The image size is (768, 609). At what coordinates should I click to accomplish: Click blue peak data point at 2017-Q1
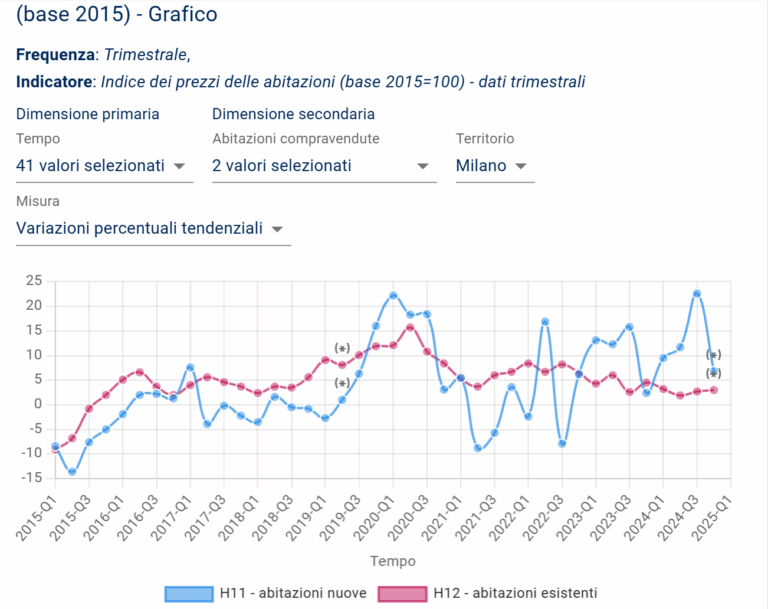[x=190, y=368]
